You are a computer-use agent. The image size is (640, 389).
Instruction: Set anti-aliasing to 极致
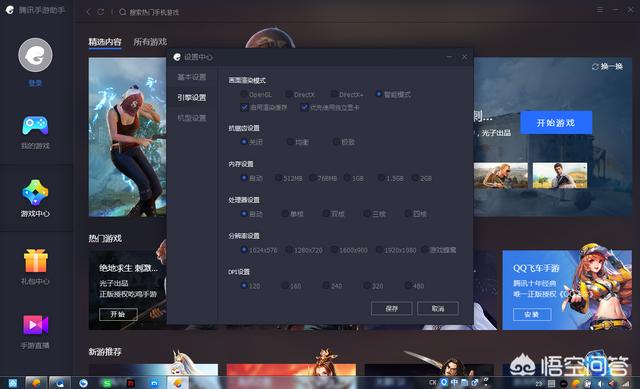tap(336, 142)
